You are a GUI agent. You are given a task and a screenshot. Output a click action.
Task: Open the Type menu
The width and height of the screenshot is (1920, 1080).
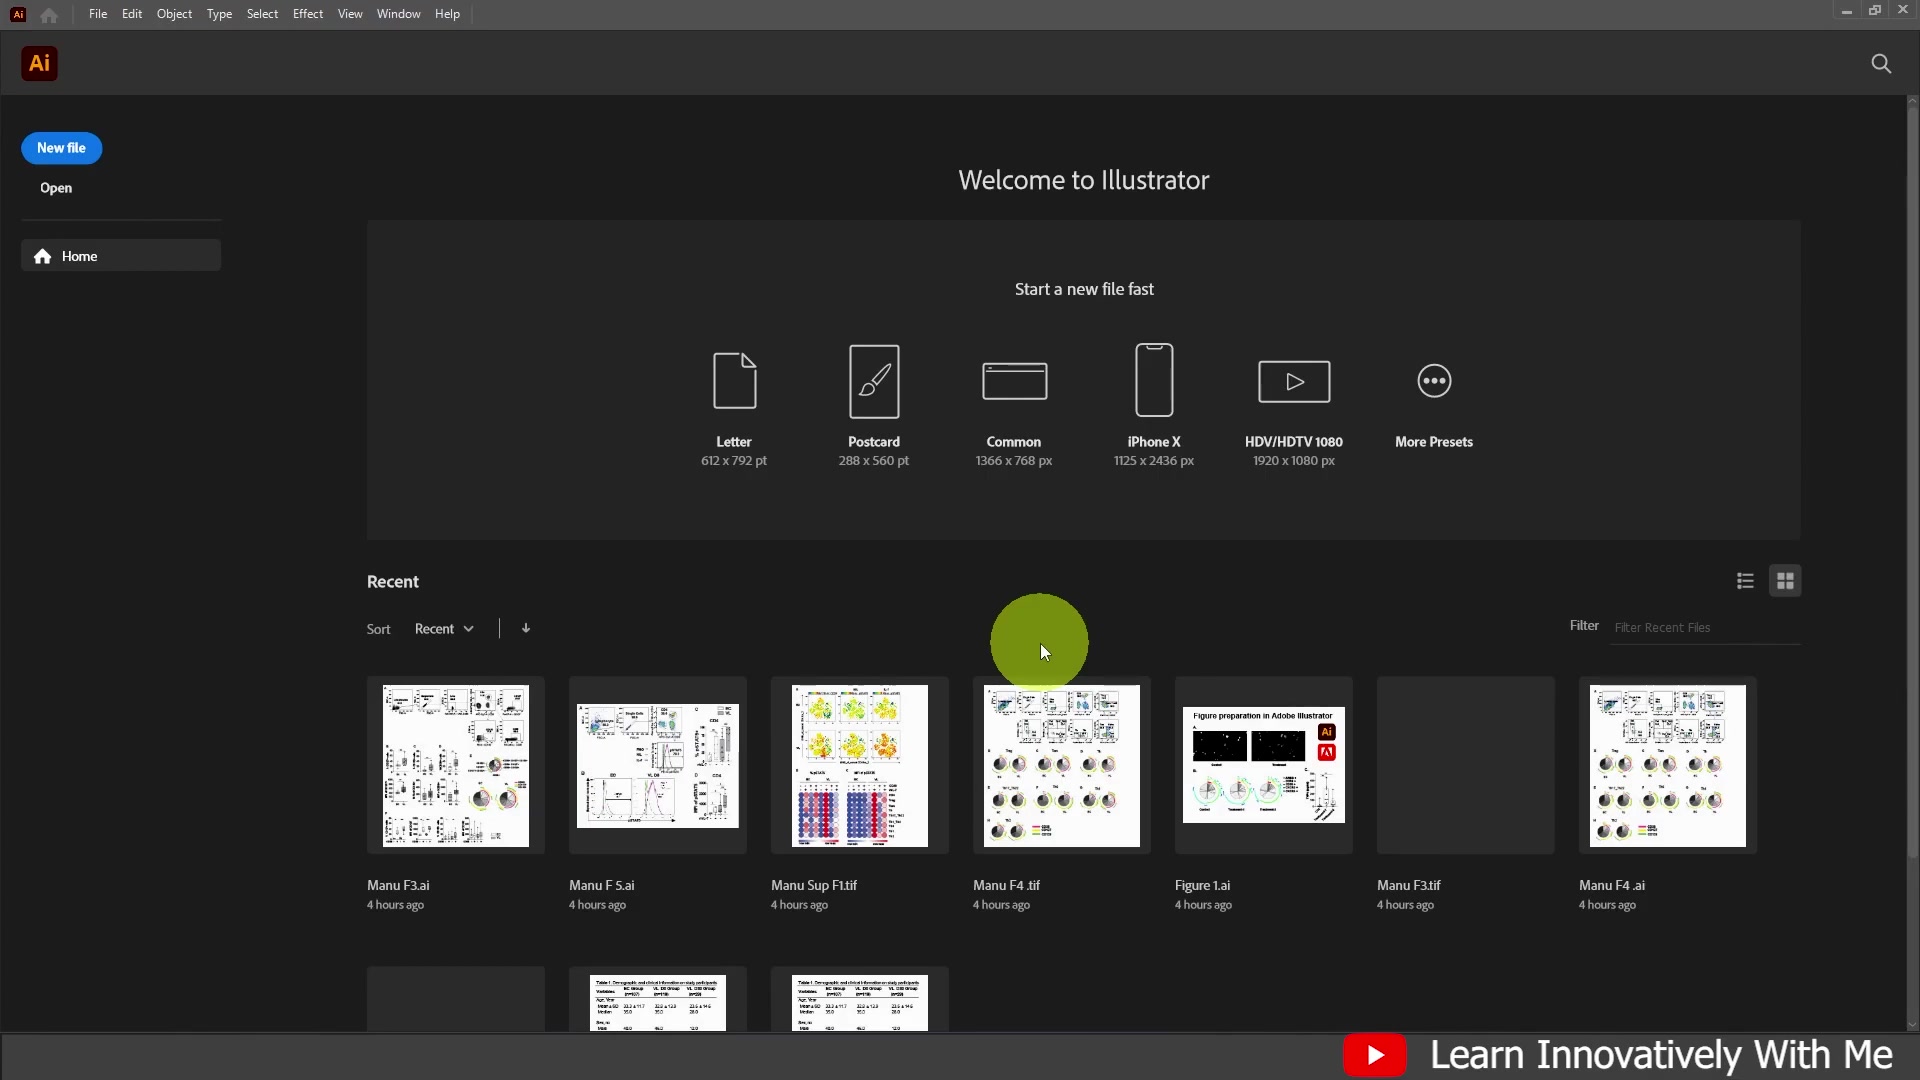pos(219,14)
